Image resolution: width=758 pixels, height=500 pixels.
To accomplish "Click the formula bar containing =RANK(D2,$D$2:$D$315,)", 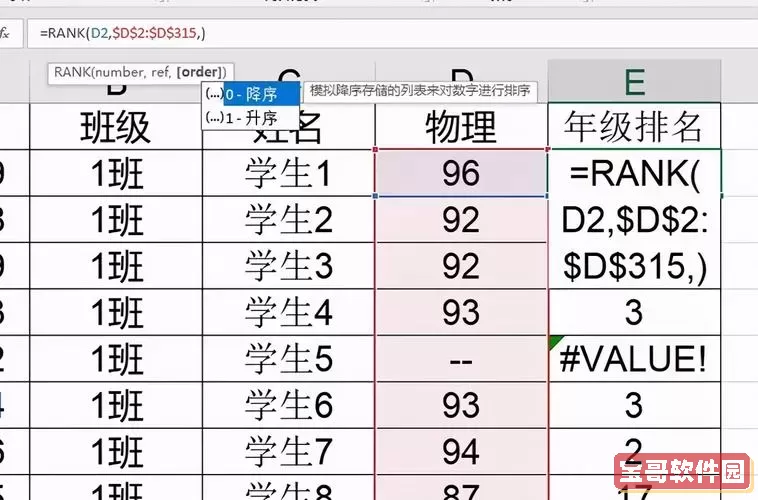I will [x=392, y=33].
